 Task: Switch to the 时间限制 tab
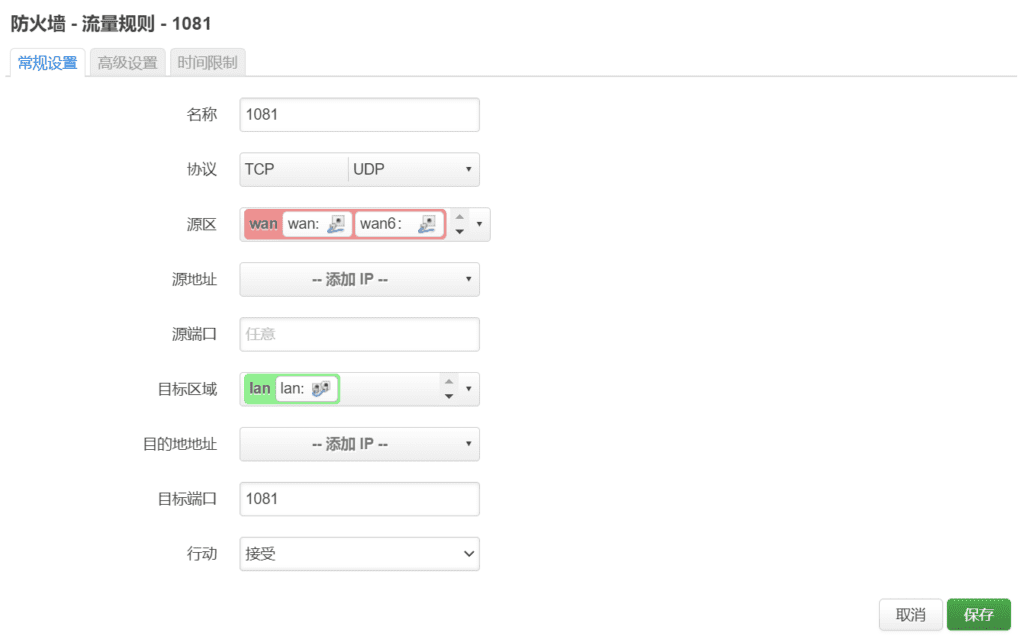[x=206, y=61]
